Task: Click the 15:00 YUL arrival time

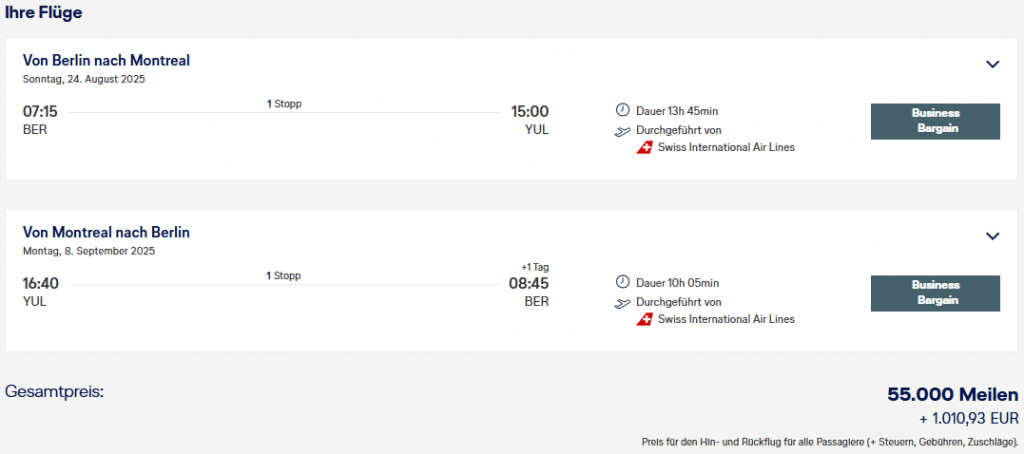Action: tap(529, 112)
